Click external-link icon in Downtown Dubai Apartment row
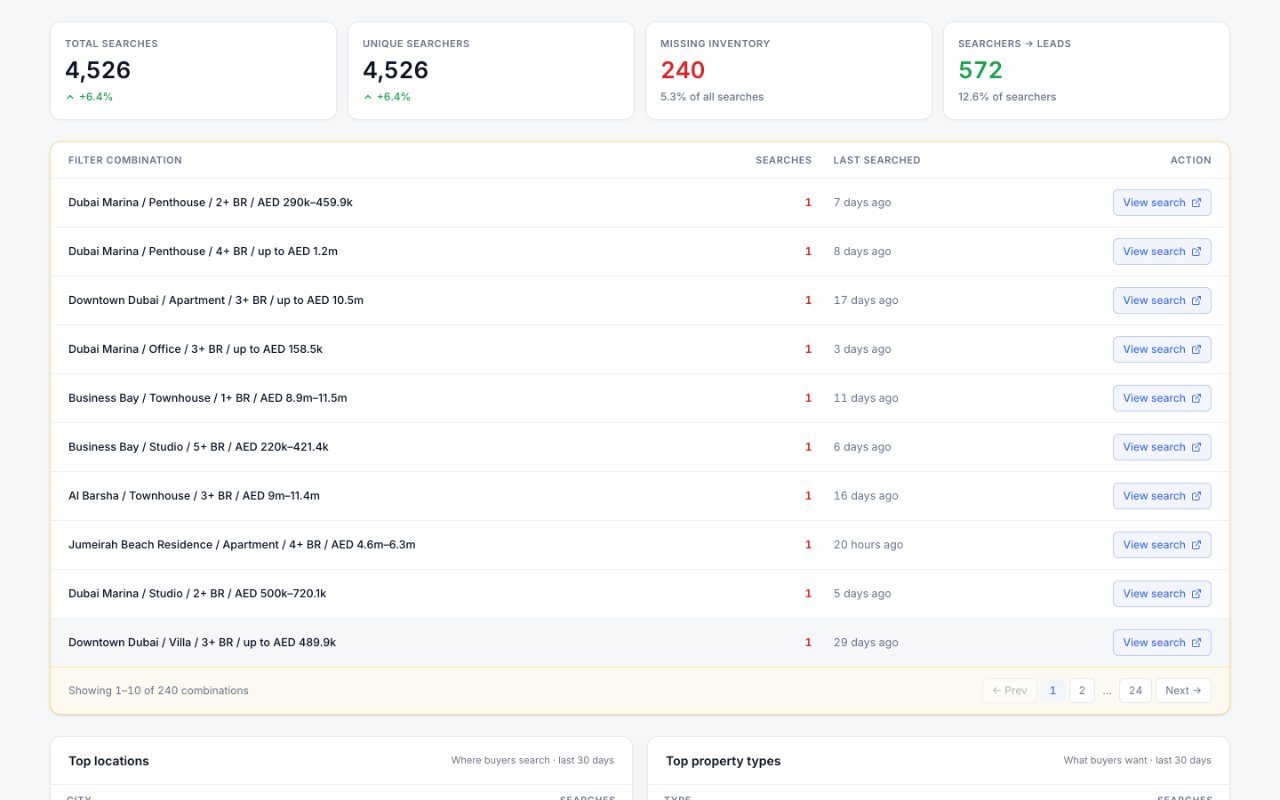Viewport: 1280px width, 800px height. coord(1196,301)
